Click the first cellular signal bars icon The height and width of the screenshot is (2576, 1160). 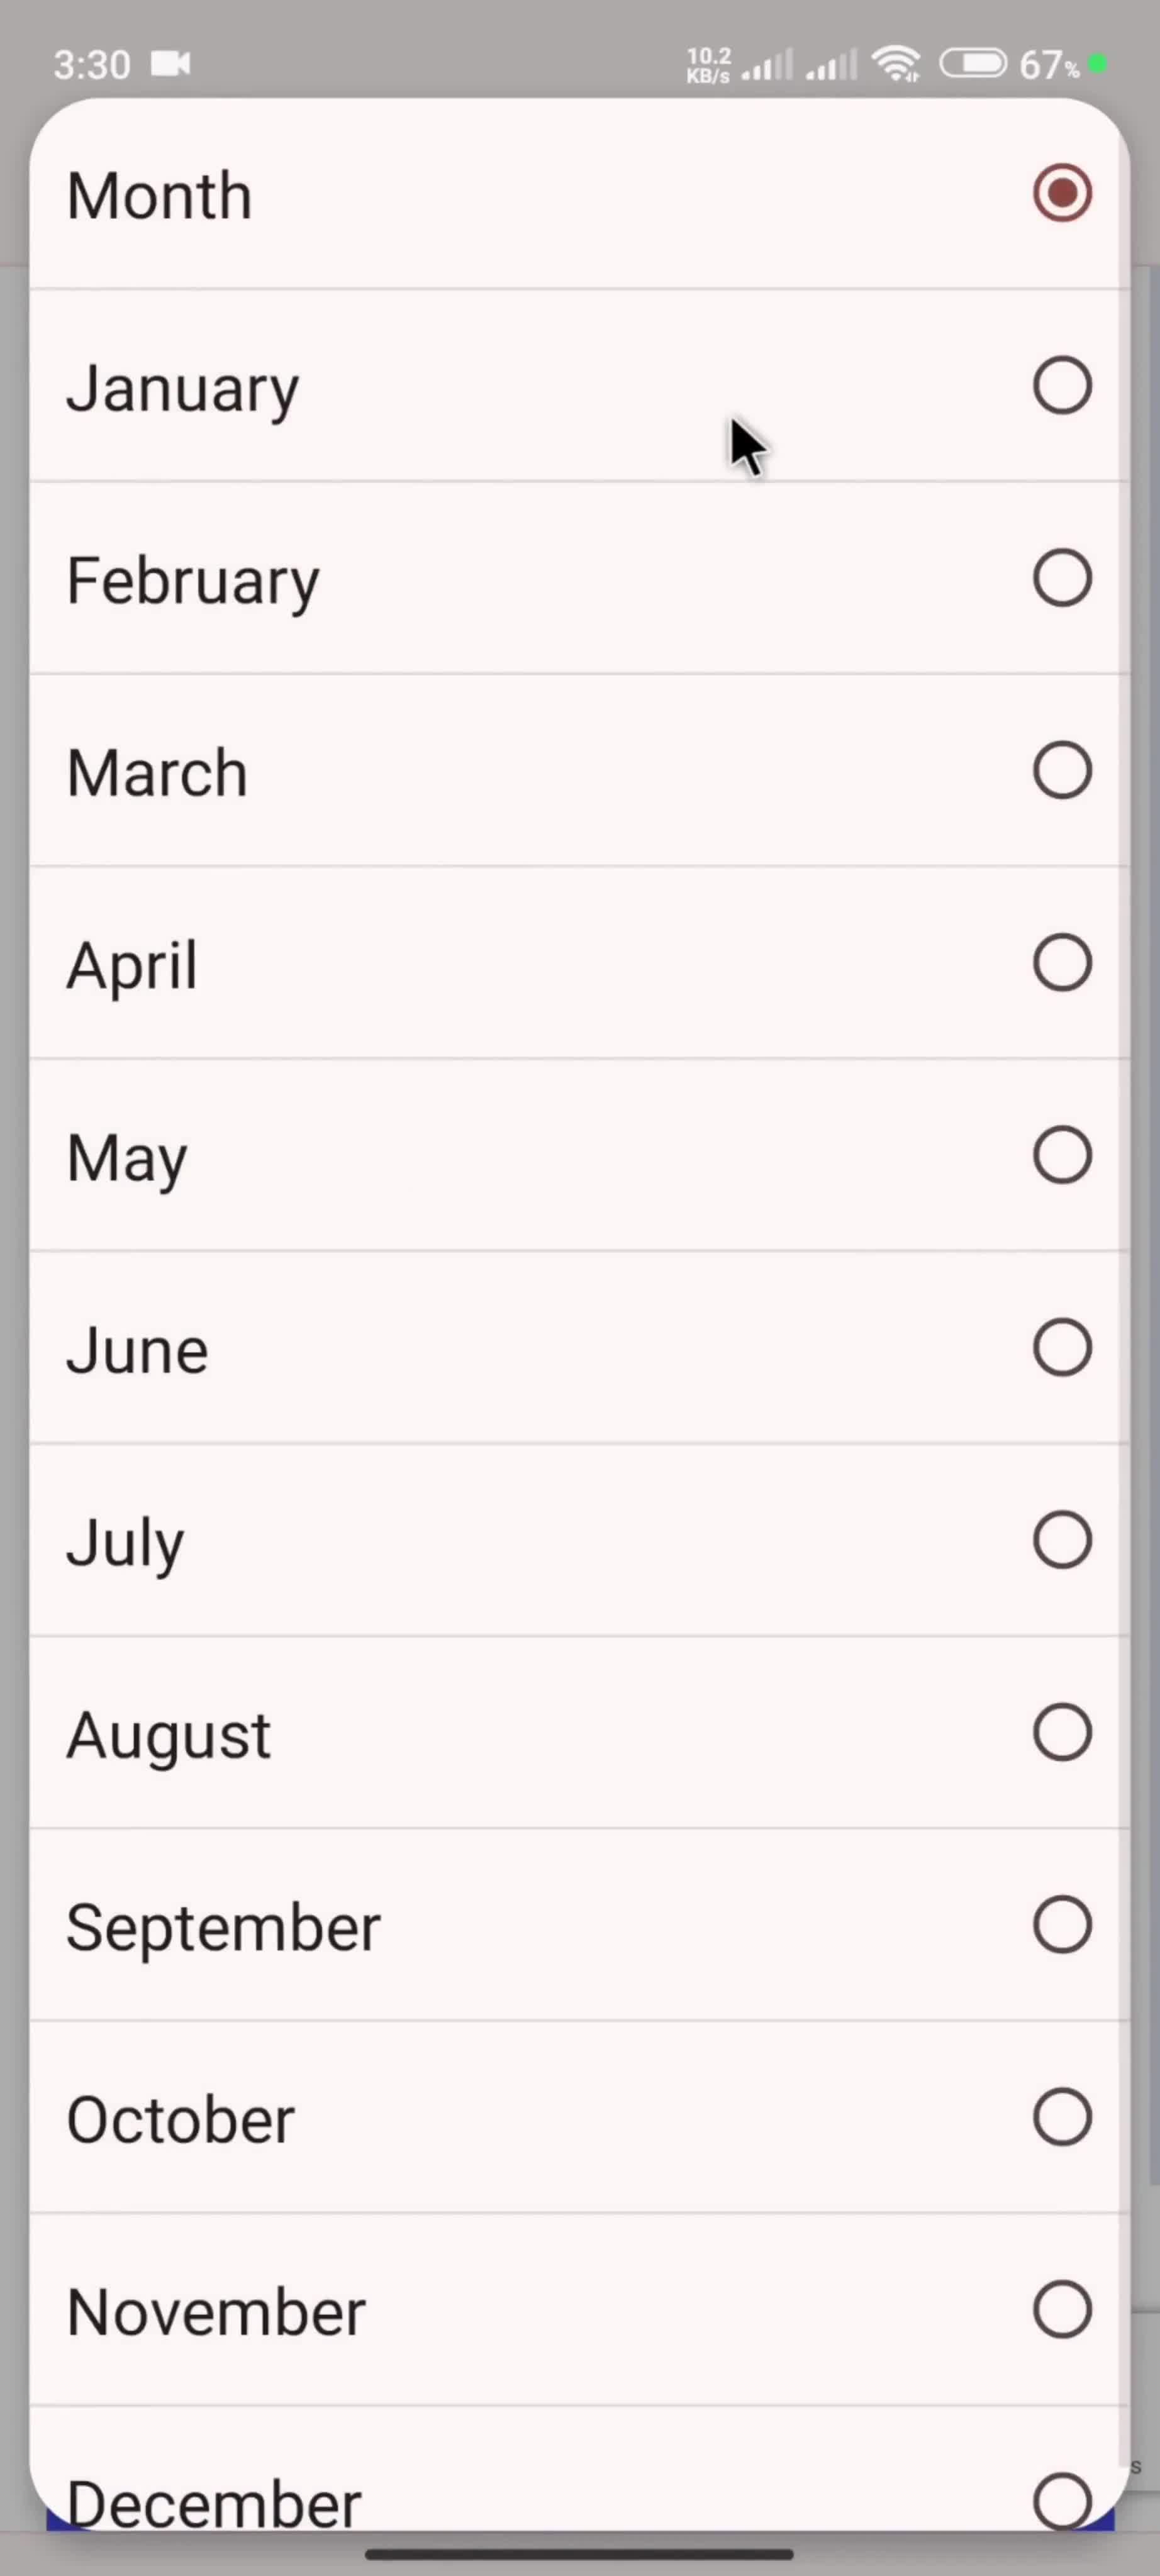point(768,66)
